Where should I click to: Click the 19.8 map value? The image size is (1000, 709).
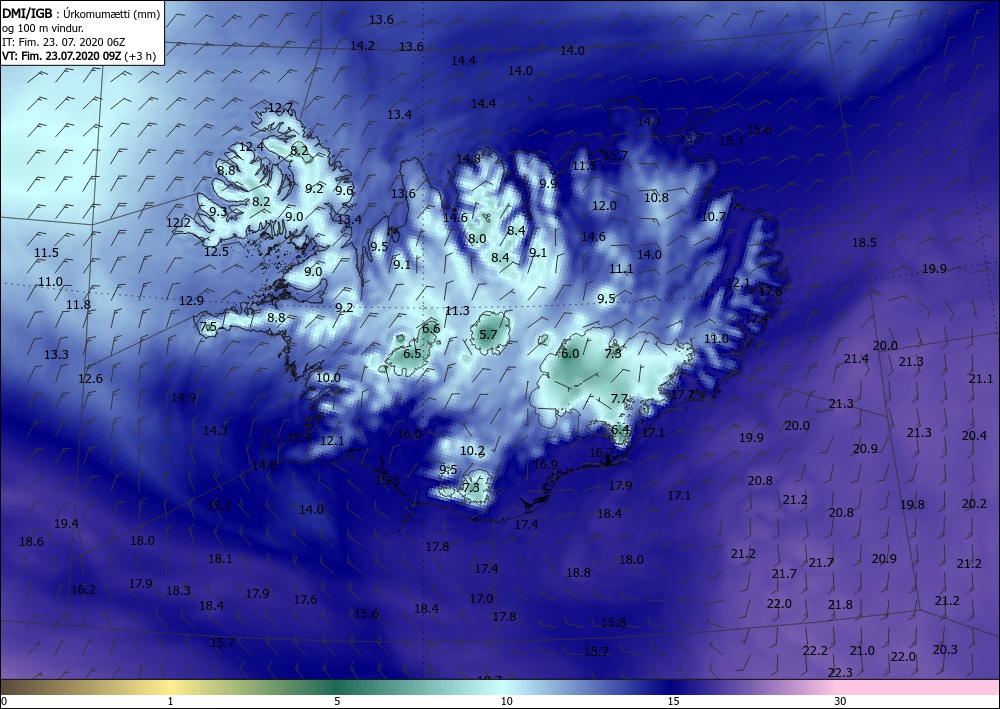click(912, 504)
